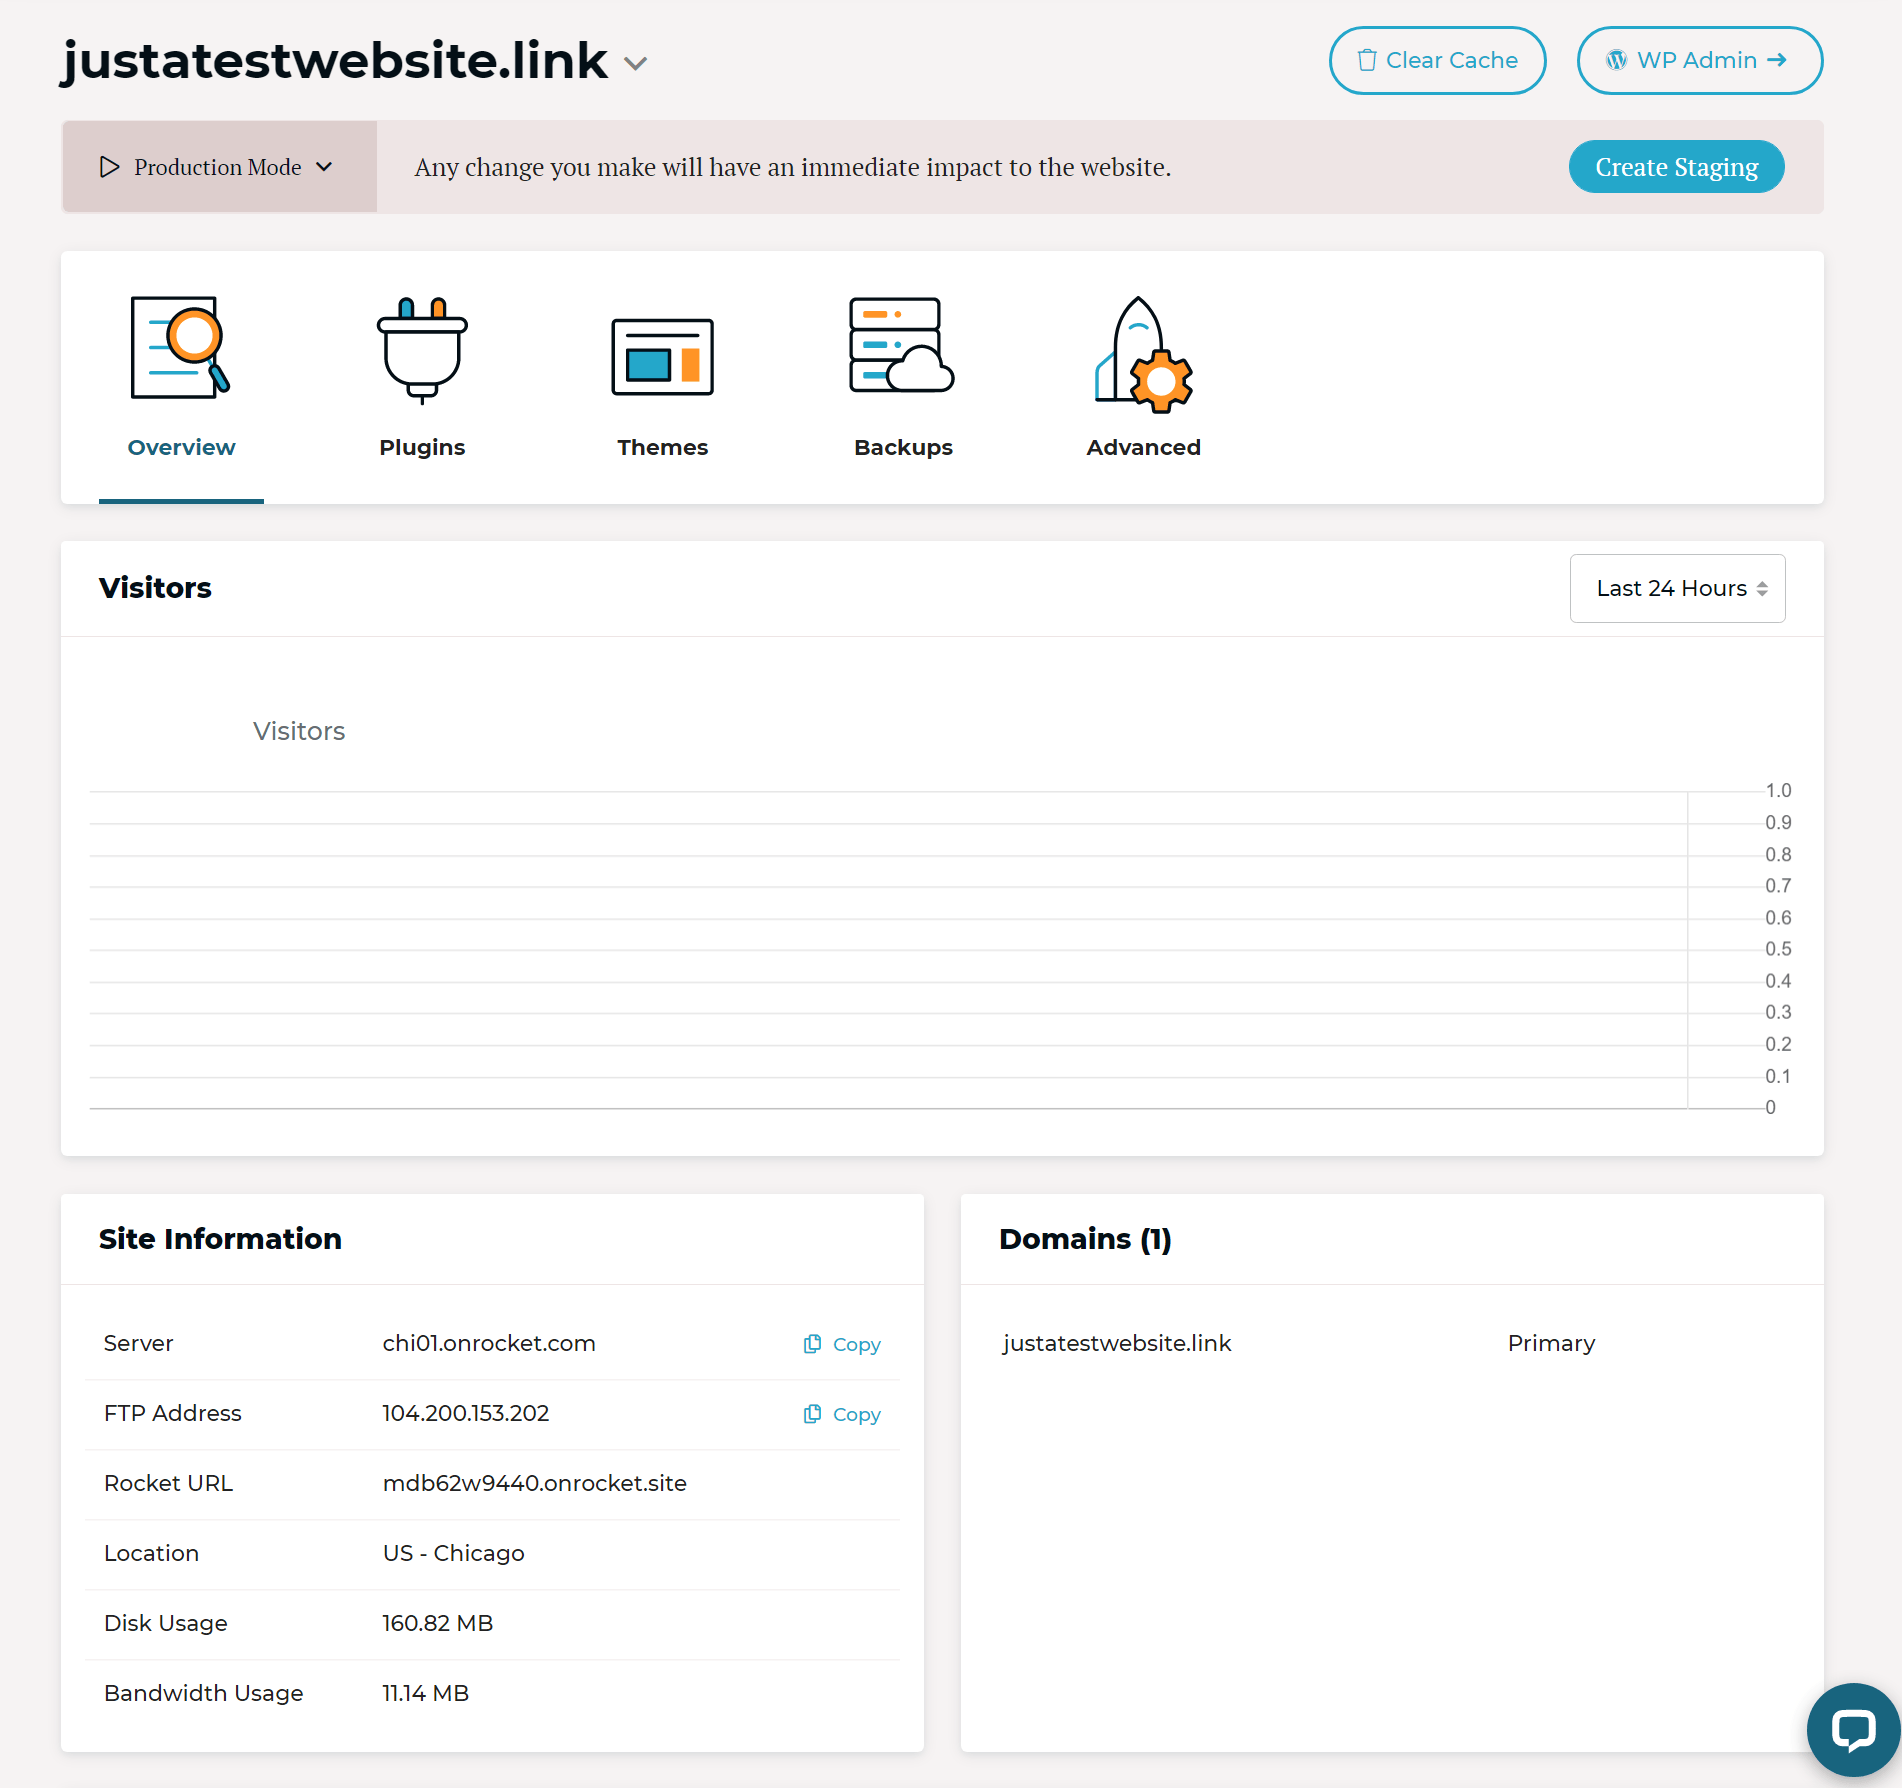This screenshot has height=1788, width=1902.
Task: Click the Clear Cache button
Action: [1437, 60]
